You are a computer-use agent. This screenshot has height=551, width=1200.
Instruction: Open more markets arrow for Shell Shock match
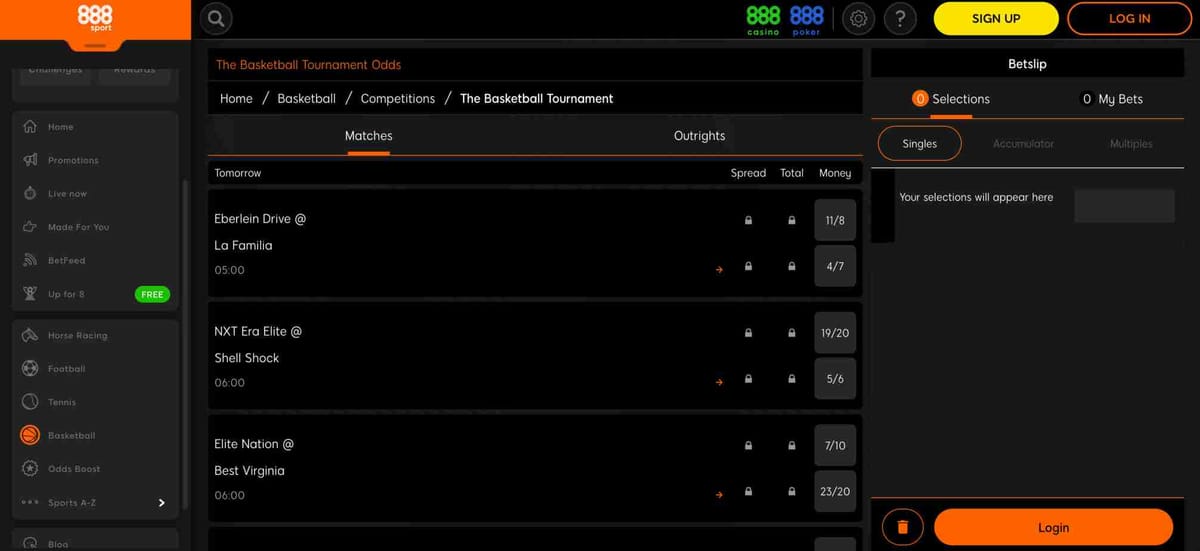tap(719, 382)
